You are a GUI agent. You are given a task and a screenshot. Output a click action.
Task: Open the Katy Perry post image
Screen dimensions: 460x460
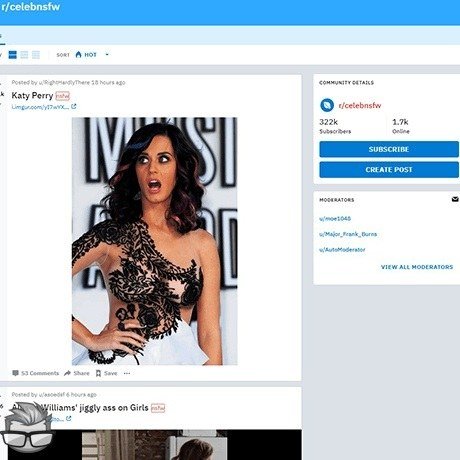[x=155, y=241]
